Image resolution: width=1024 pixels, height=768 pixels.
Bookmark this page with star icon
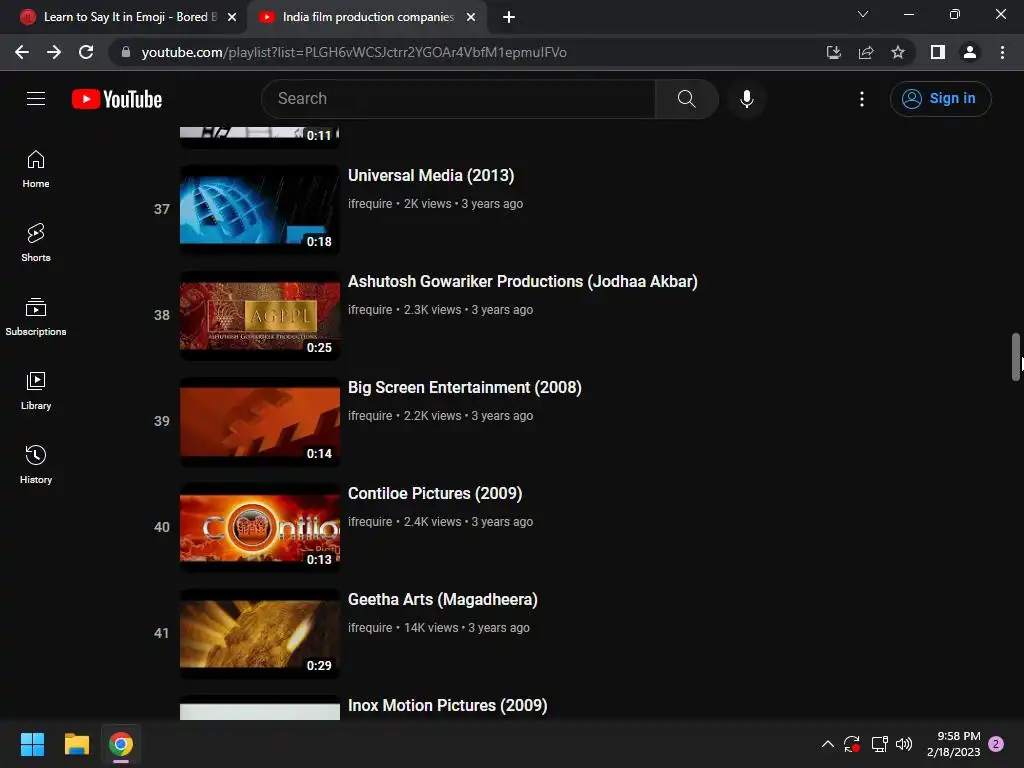click(x=898, y=52)
